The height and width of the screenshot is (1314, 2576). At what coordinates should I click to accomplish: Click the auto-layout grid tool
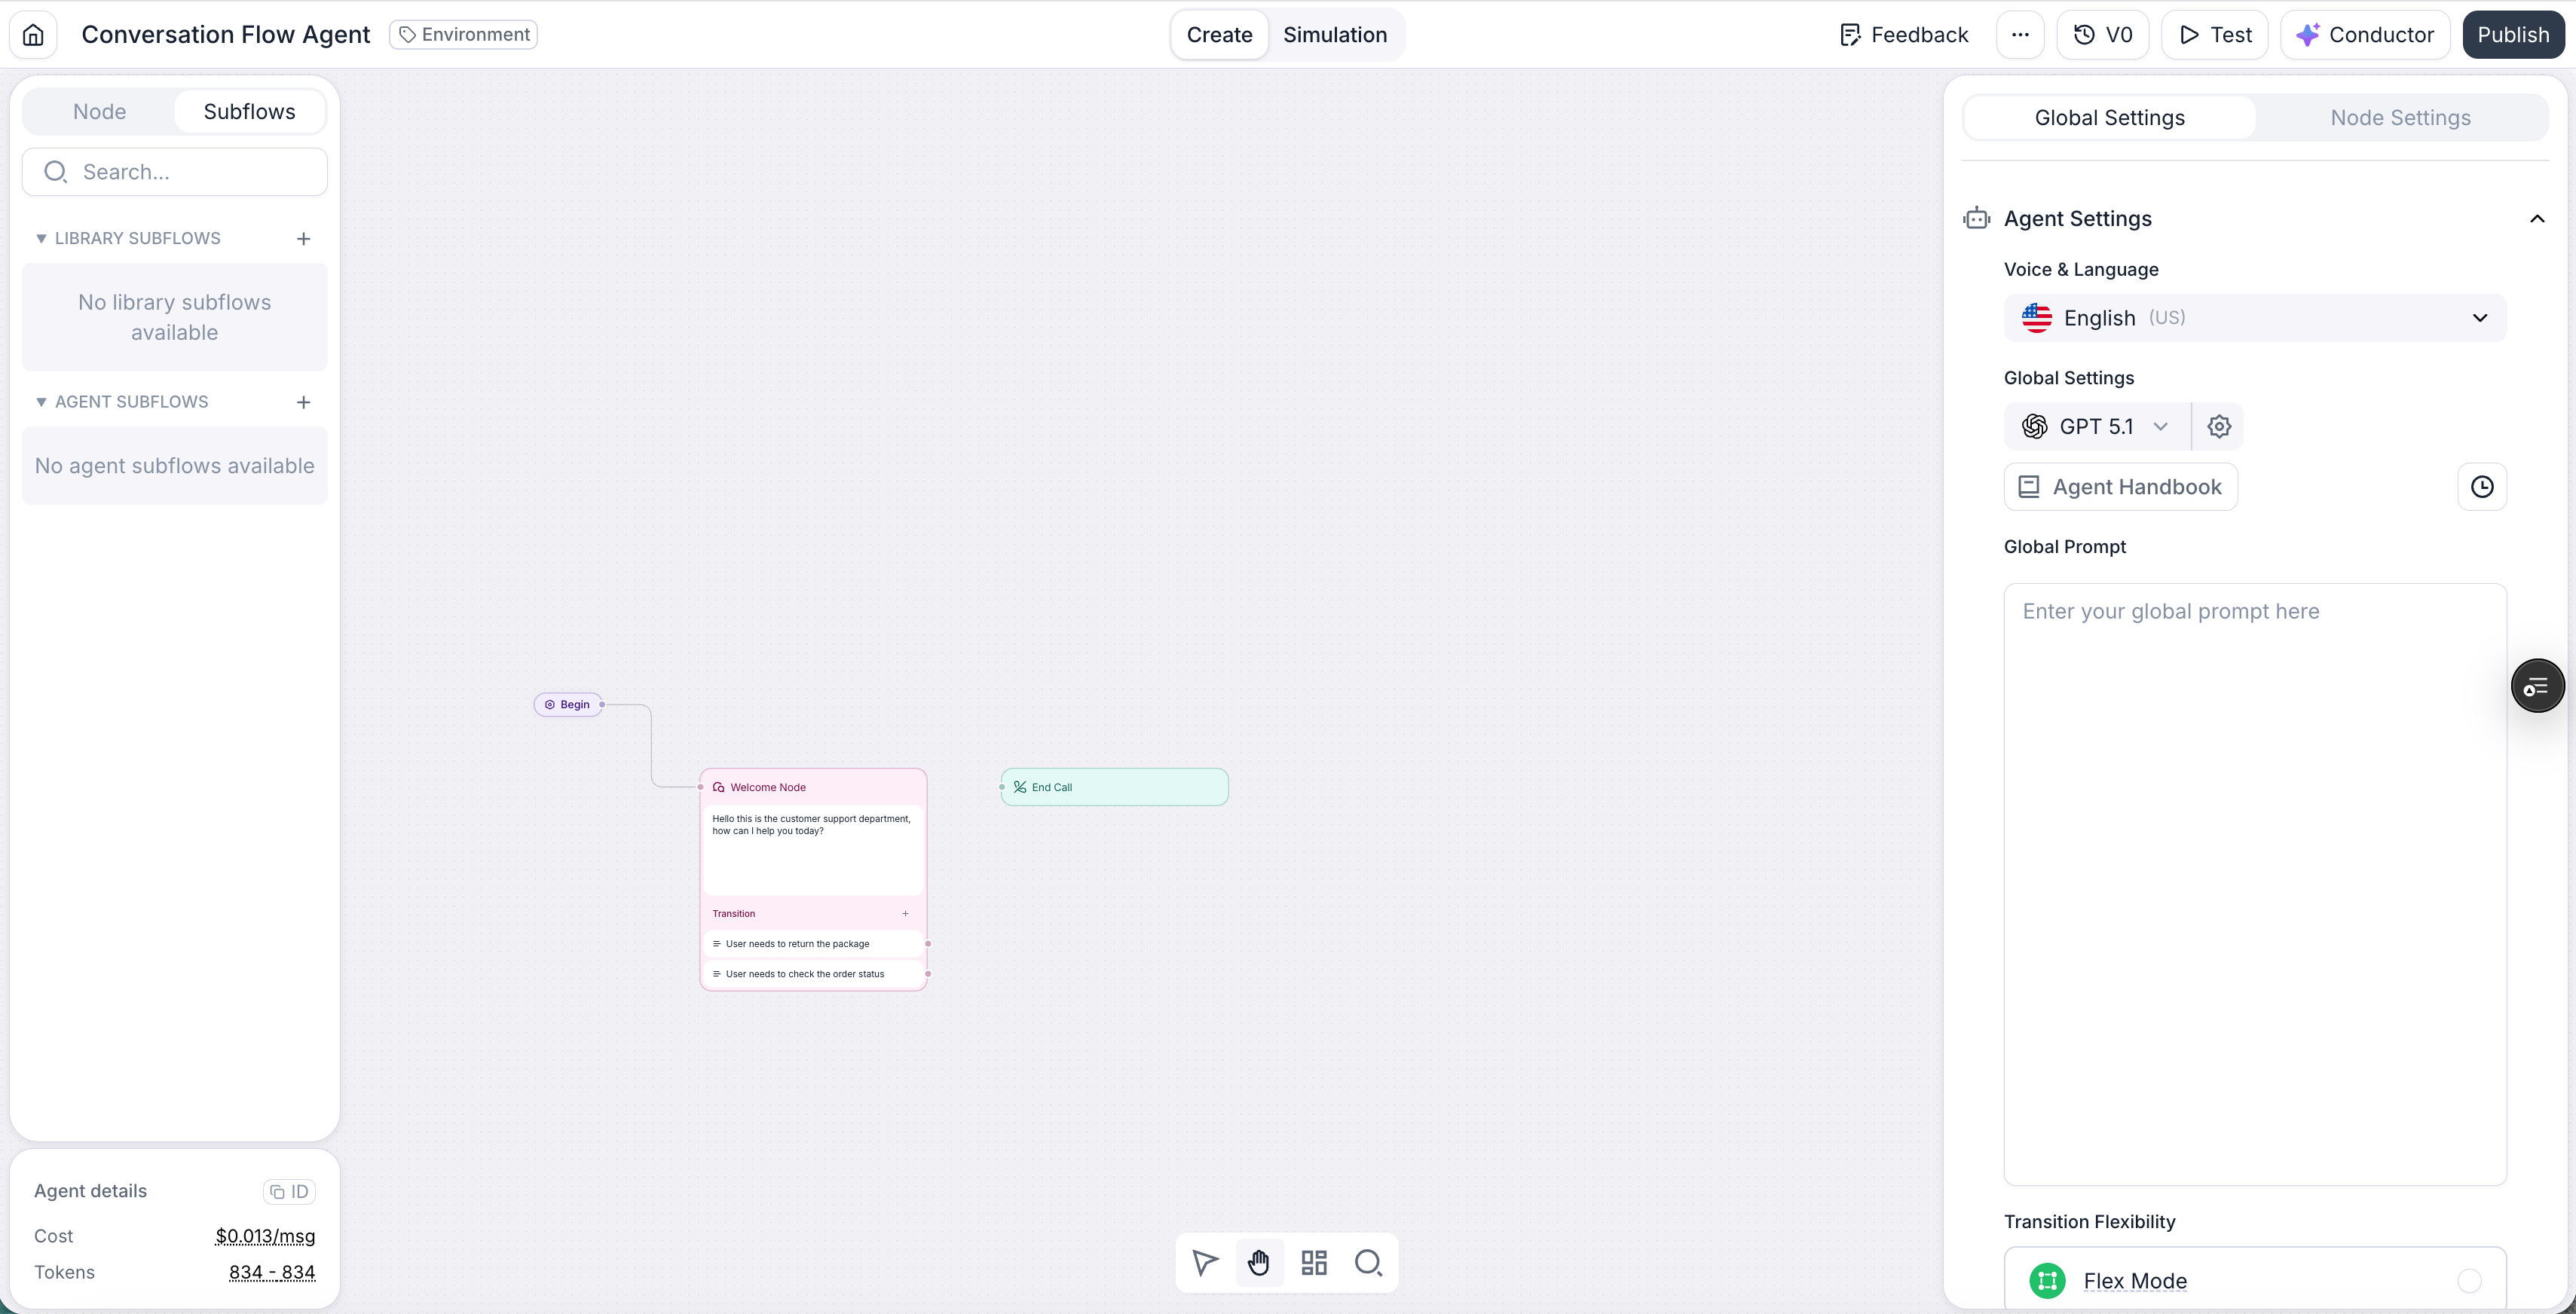pyautogui.click(x=1314, y=1263)
